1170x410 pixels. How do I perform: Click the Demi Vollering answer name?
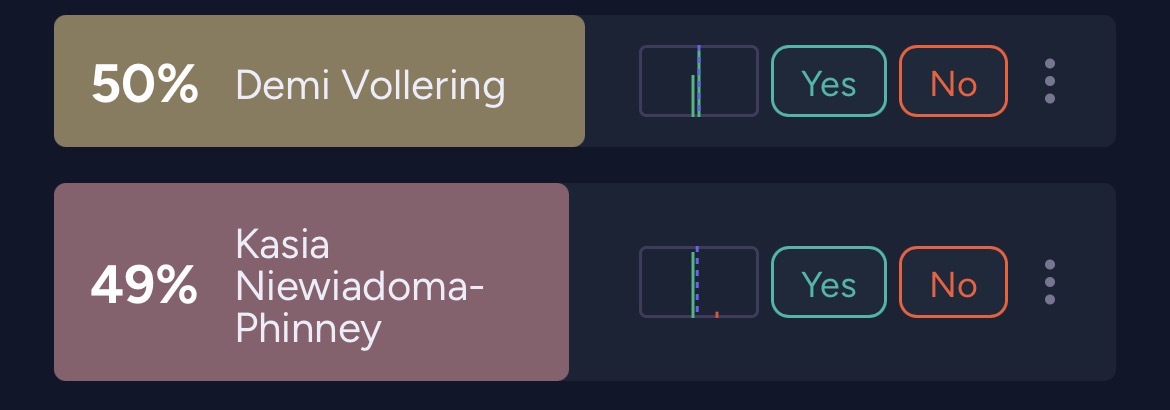pyautogui.click(x=370, y=85)
